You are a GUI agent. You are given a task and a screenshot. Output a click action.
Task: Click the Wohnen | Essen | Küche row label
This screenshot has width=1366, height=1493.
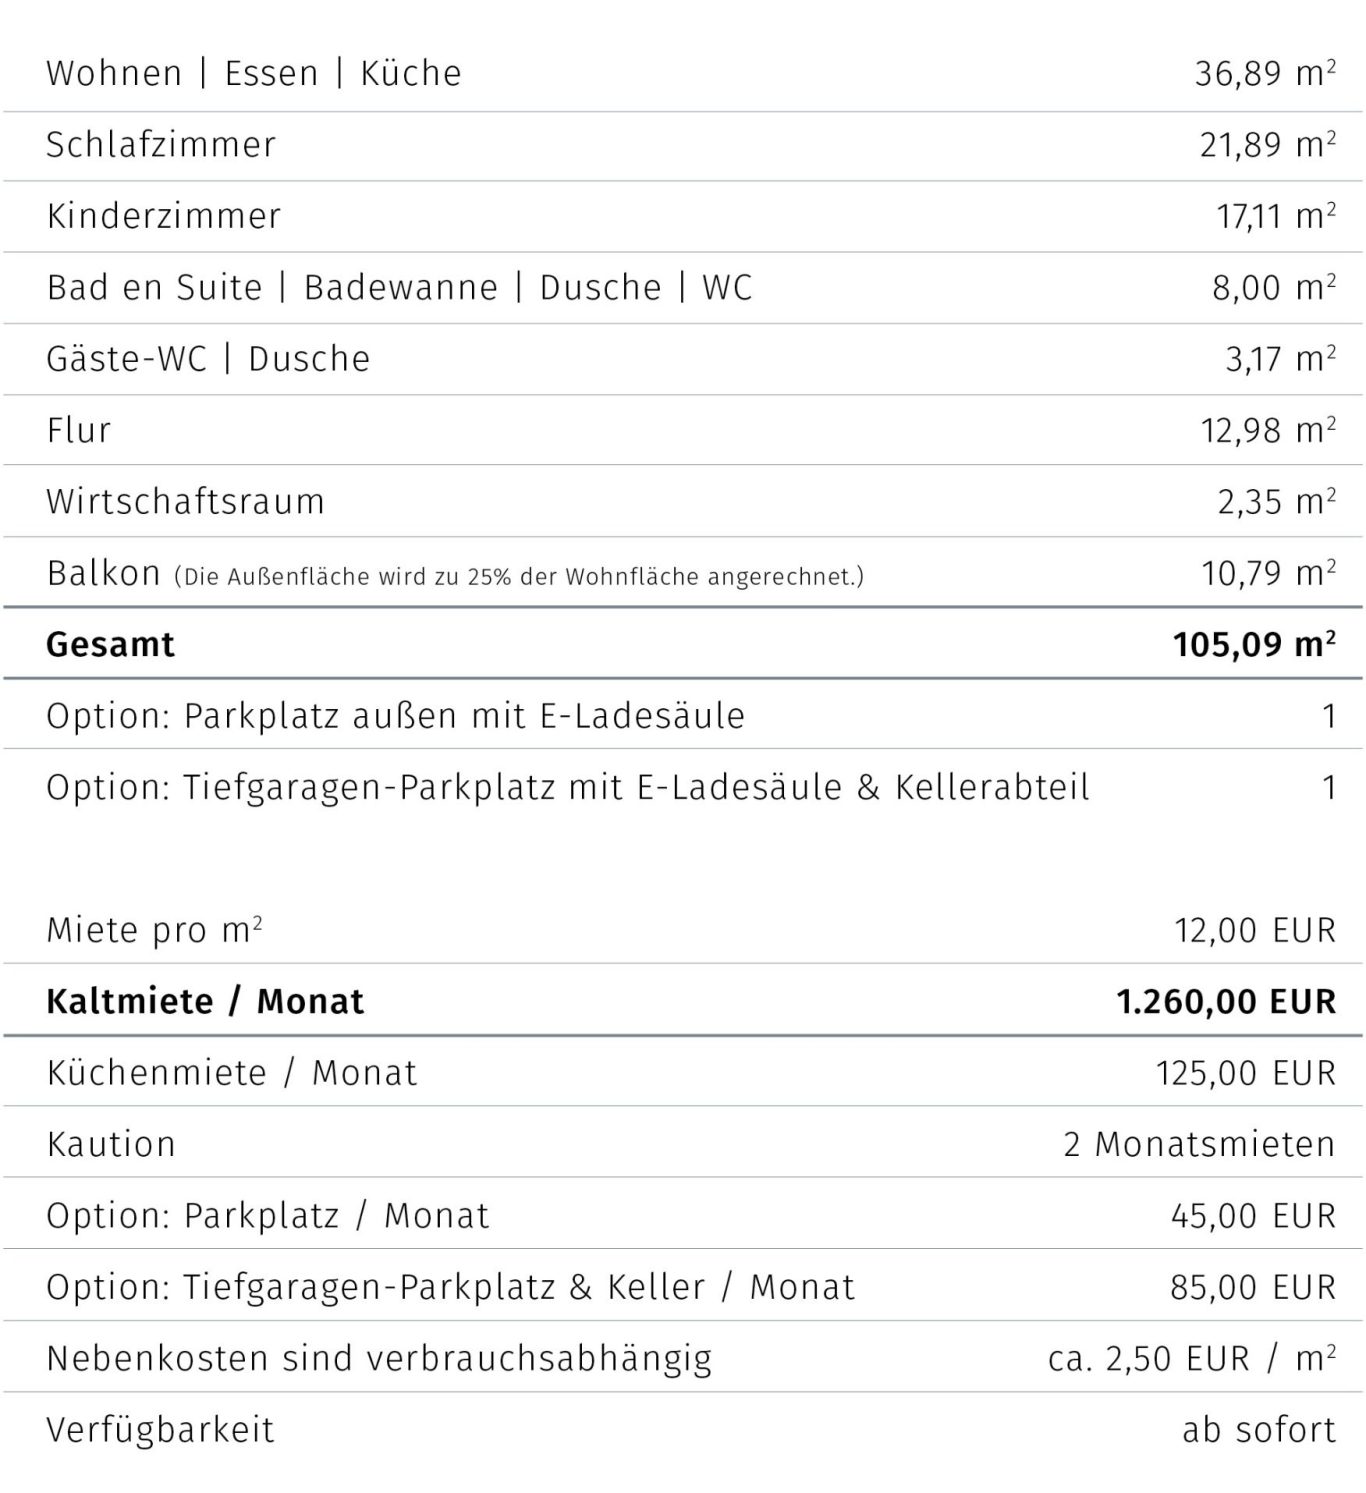(254, 73)
